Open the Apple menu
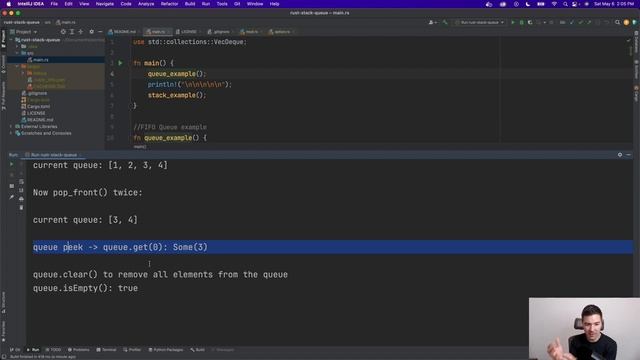 tap(9, 4)
